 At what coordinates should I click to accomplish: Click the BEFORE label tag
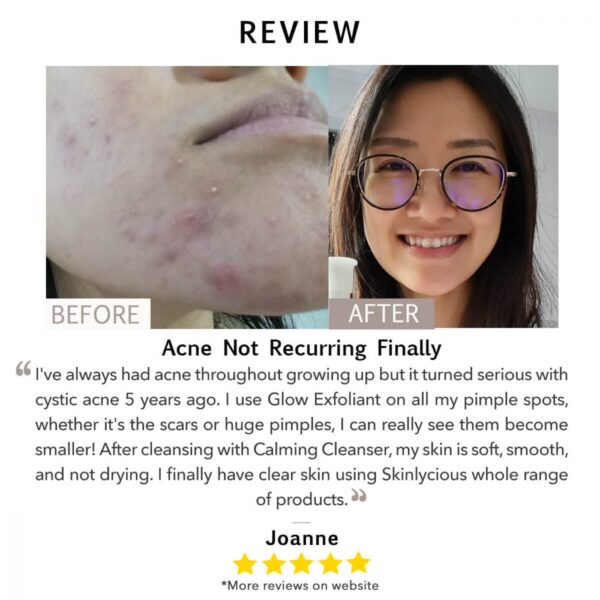click(98, 314)
